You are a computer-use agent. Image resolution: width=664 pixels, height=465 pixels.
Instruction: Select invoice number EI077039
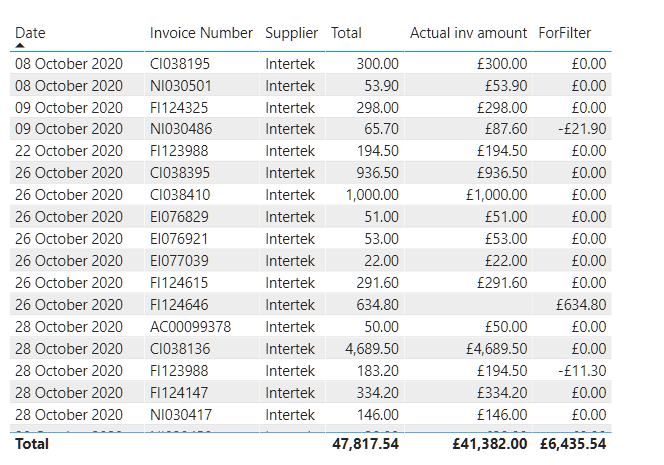tap(179, 261)
